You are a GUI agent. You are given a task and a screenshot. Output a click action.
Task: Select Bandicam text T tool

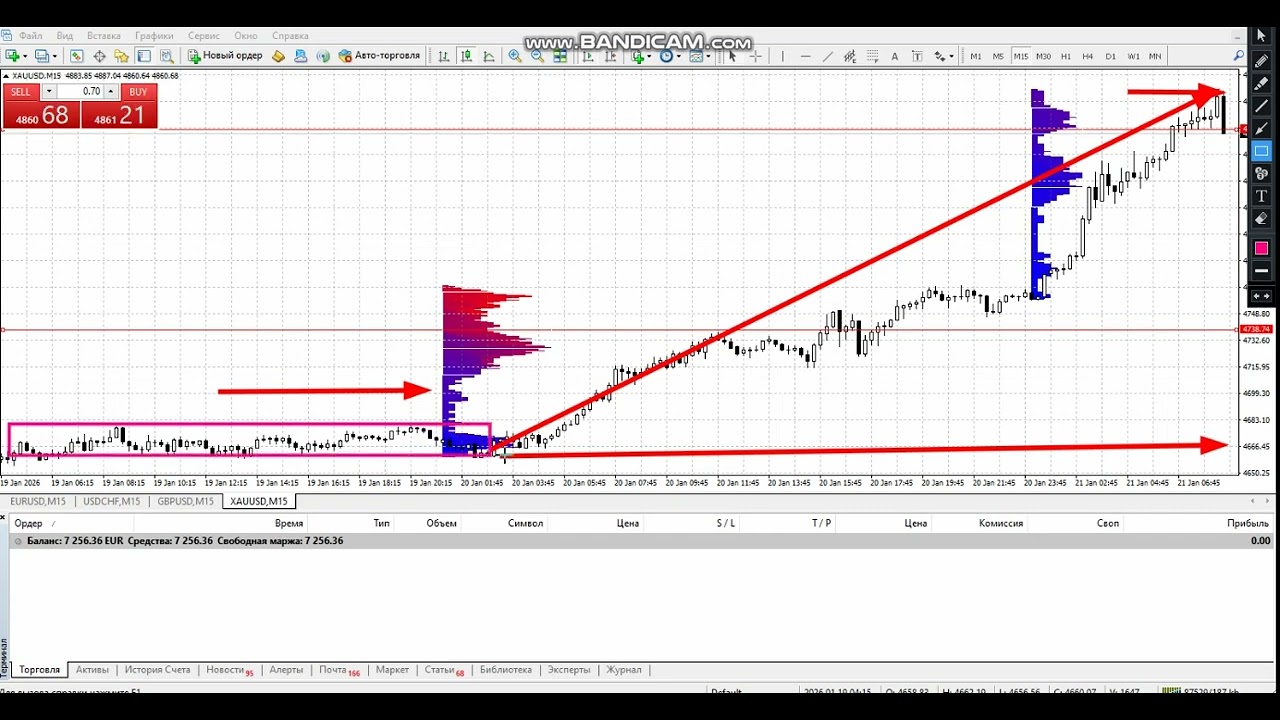pyautogui.click(x=1261, y=196)
